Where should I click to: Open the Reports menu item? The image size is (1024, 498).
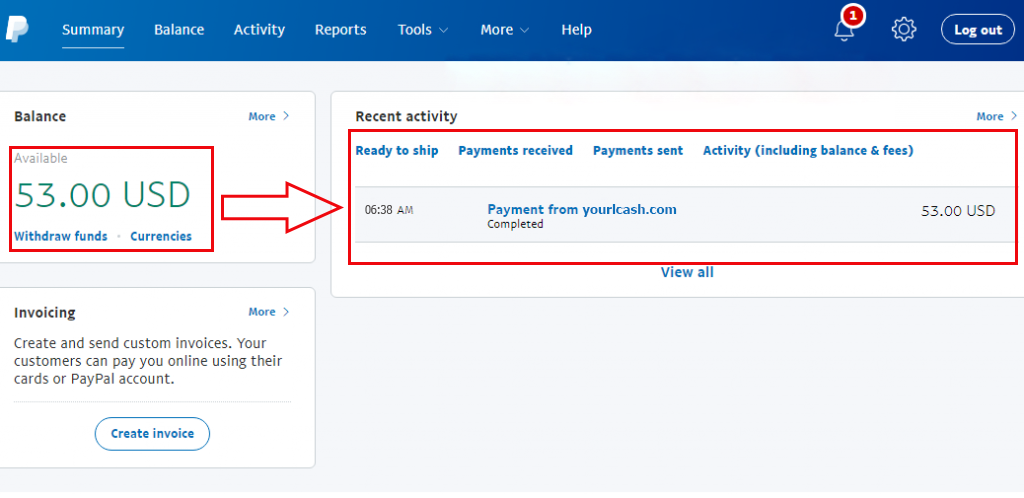tap(340, 29)
